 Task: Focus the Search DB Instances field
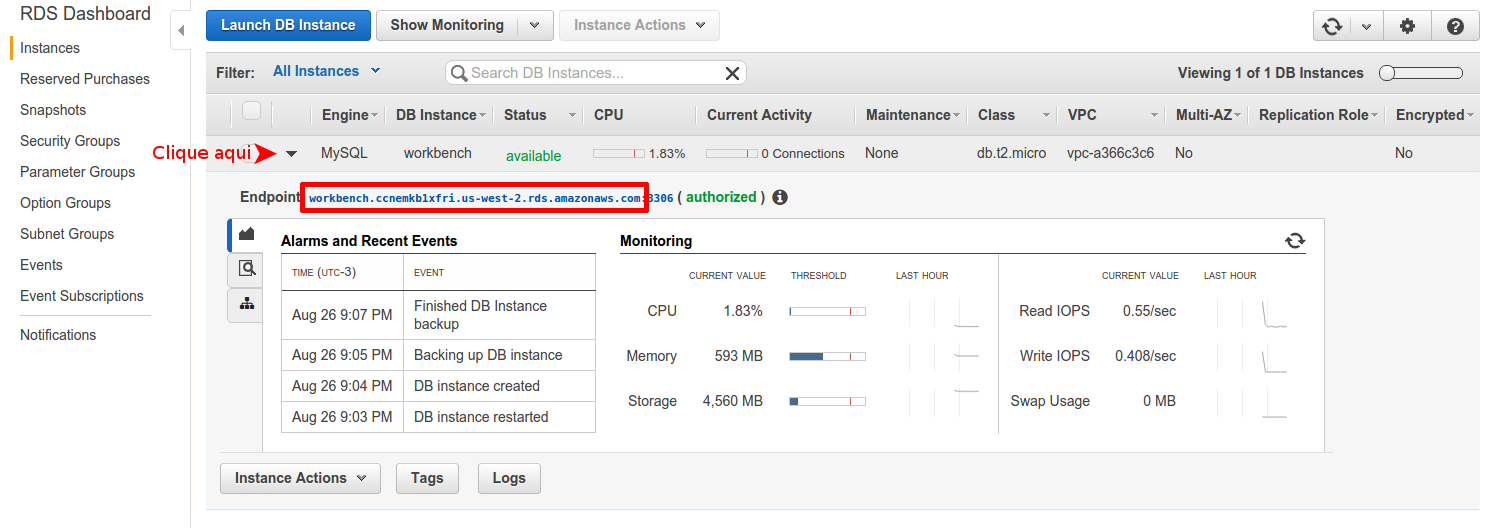pyautogui.click(x=595, y=73)
